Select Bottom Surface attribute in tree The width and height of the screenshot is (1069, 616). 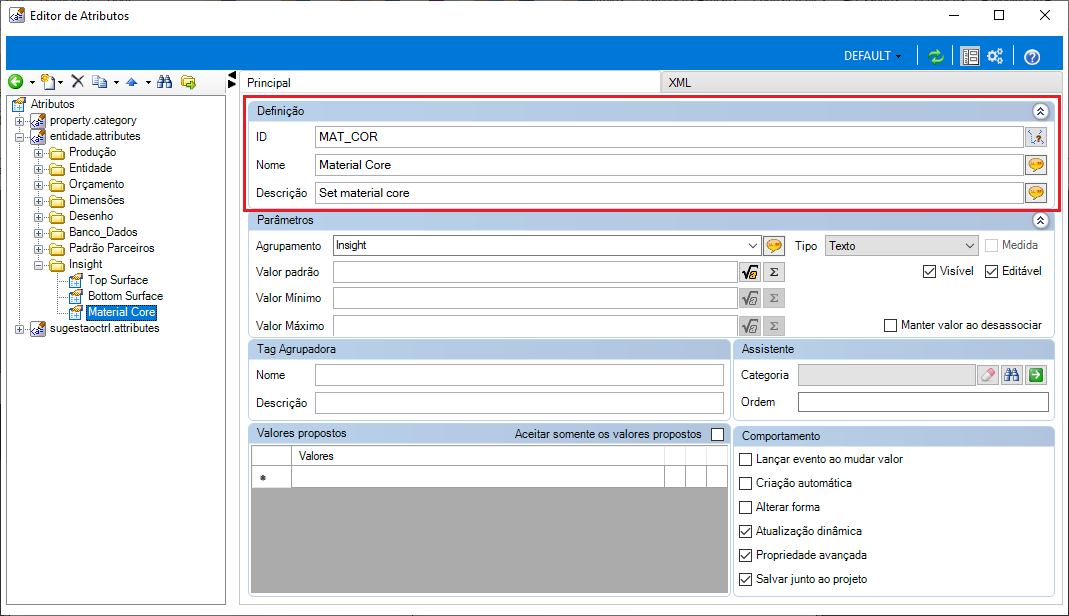[125, 296]
